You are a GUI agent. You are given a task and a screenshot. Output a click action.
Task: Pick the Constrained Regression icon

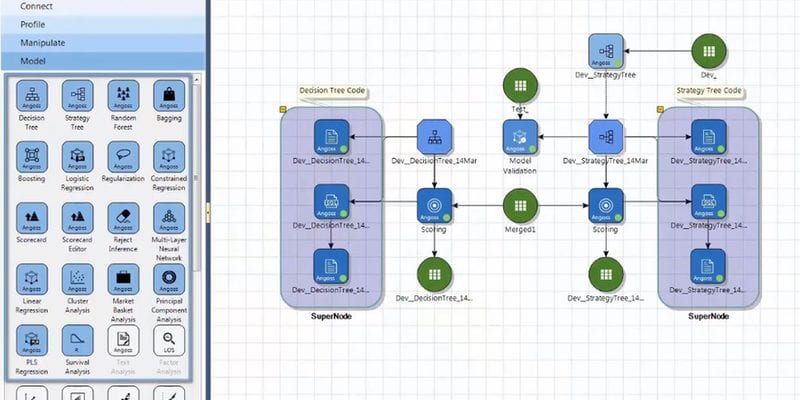click(169, 157)
